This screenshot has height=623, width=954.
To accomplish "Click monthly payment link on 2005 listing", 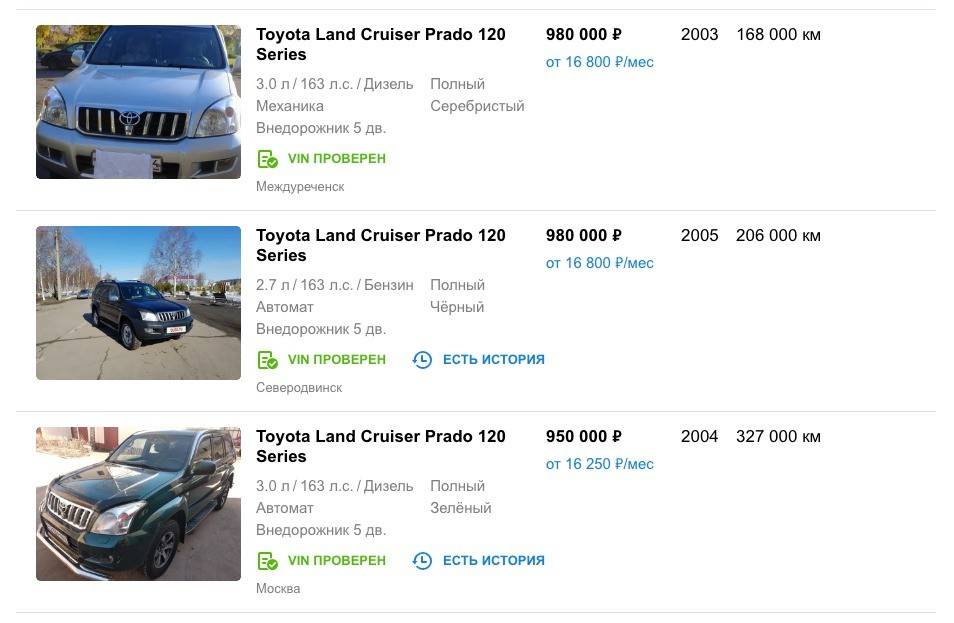I will [x=599, y=263].
